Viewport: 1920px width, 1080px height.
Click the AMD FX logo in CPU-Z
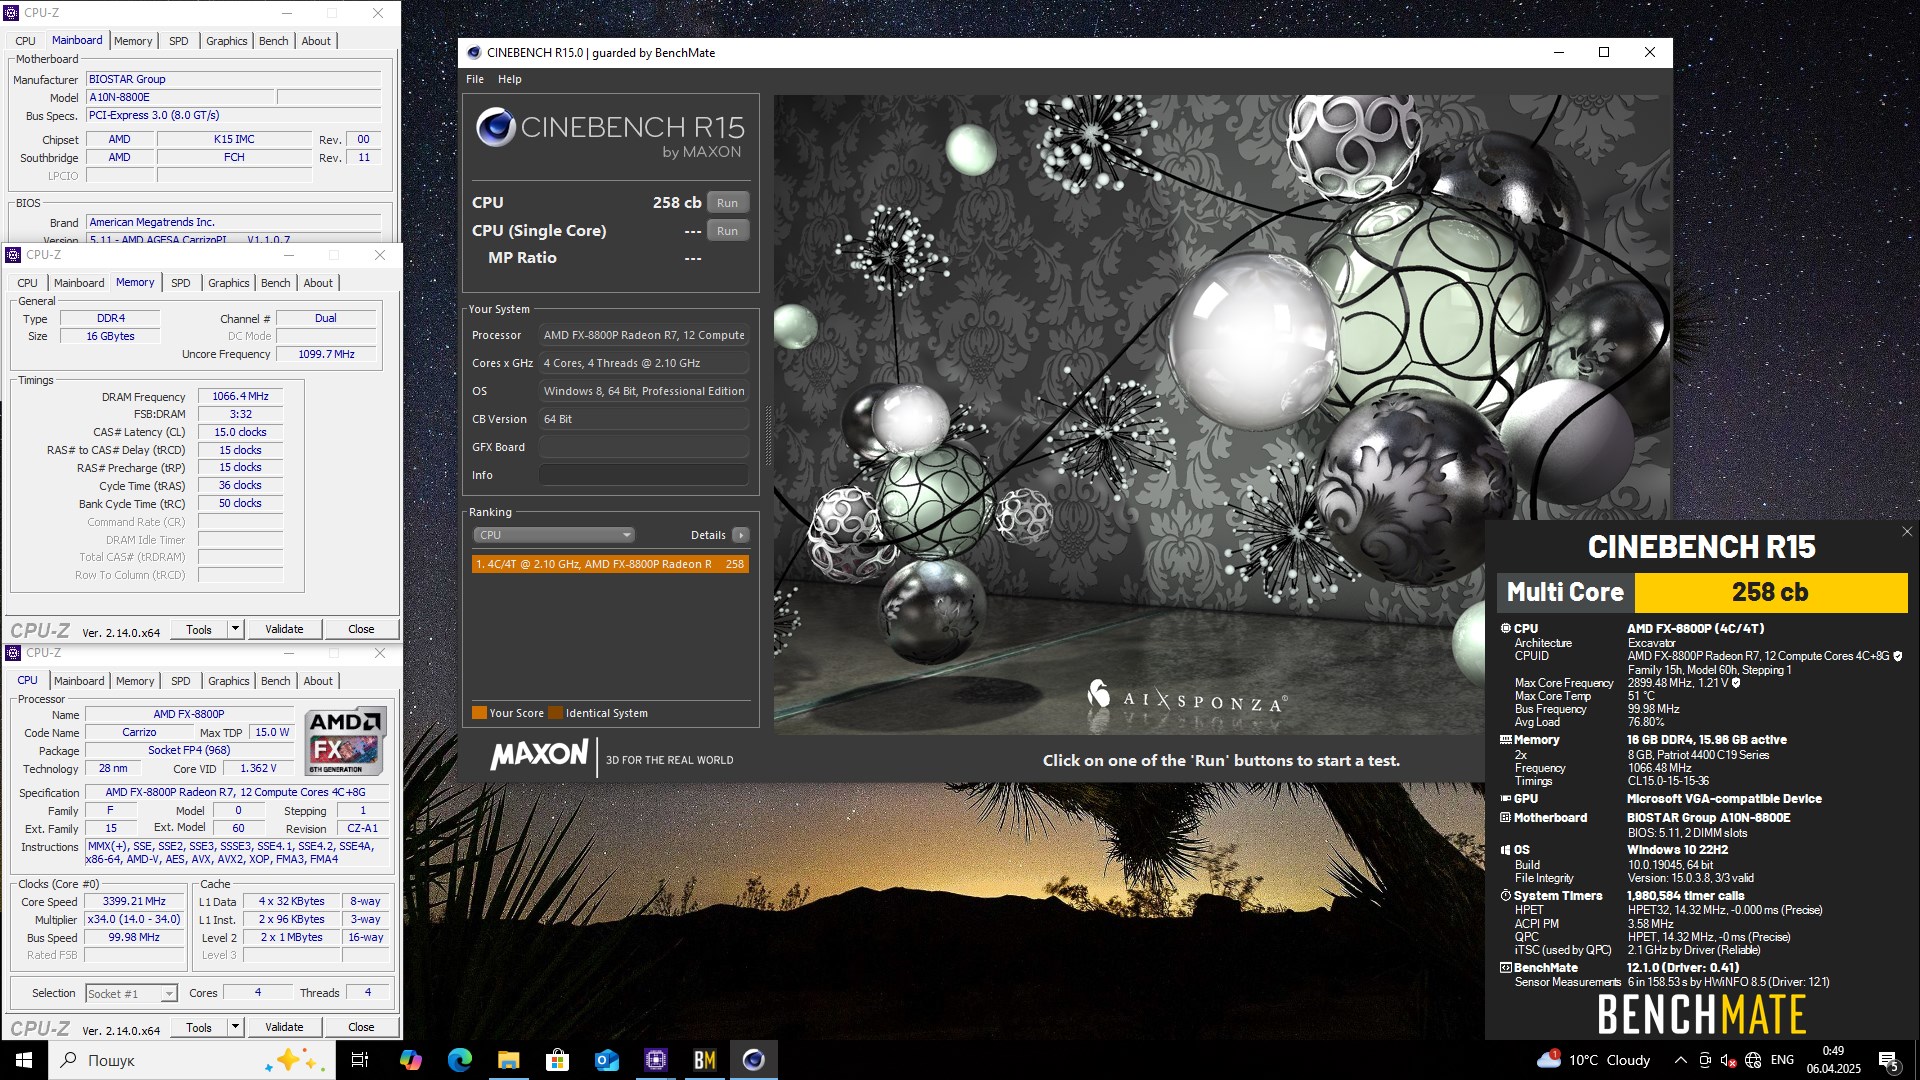(345, 741)
